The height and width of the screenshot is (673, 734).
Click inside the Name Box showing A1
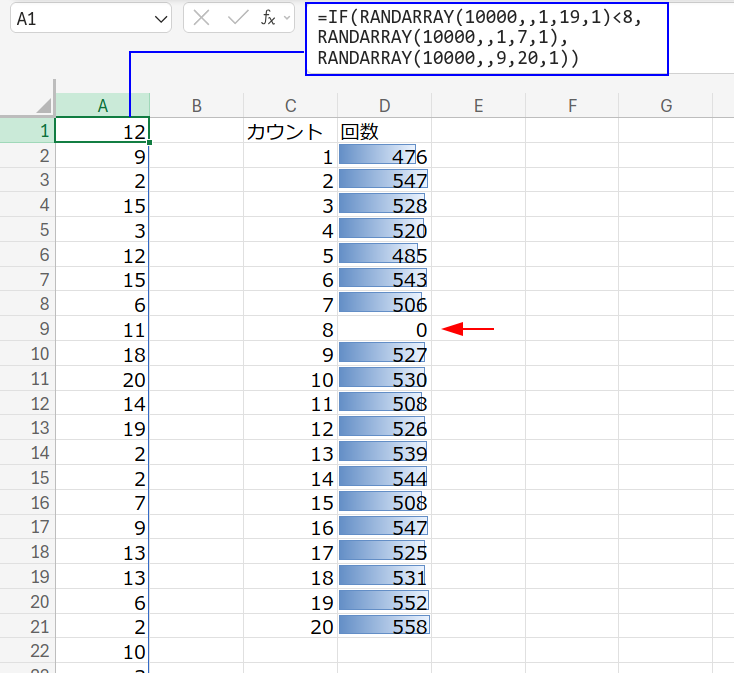tap(78, 19)
